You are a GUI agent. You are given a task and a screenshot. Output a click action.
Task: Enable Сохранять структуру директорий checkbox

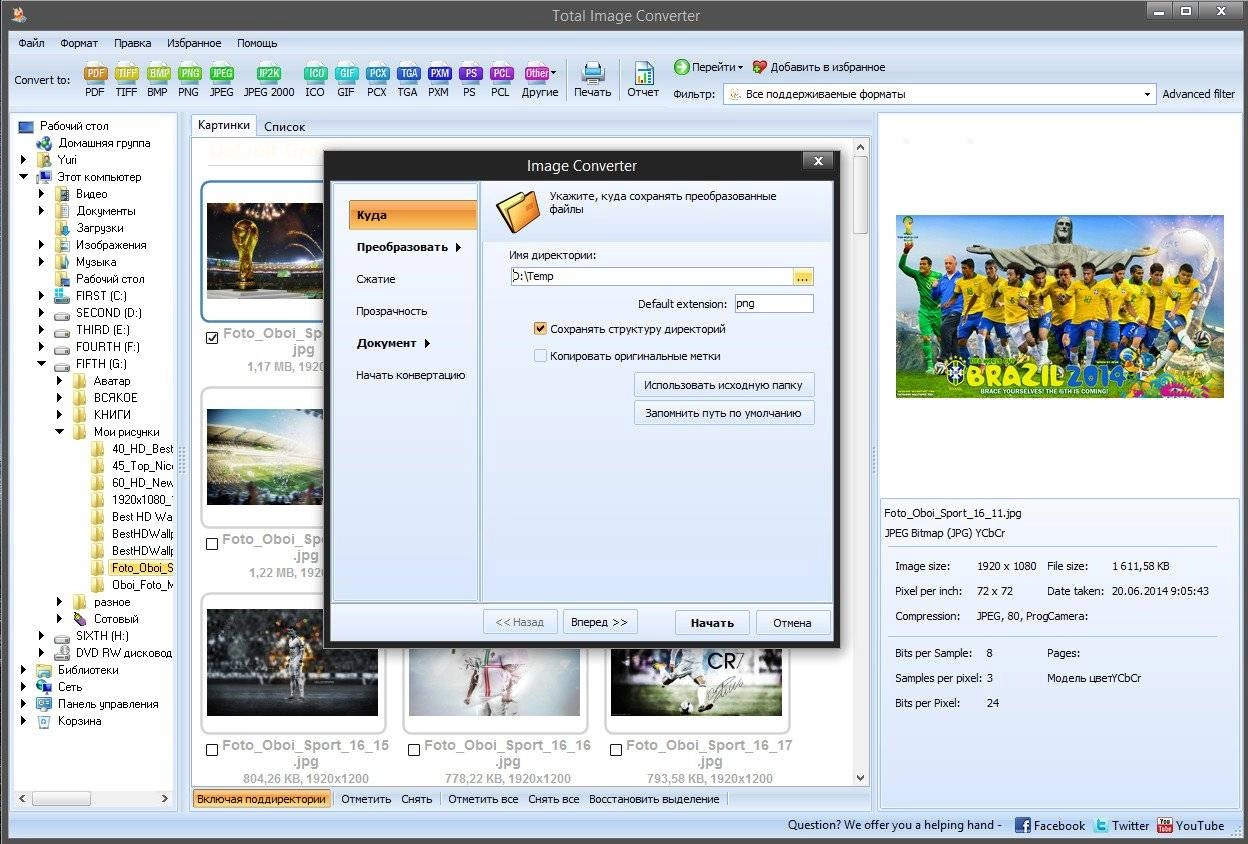pos(540,328)
